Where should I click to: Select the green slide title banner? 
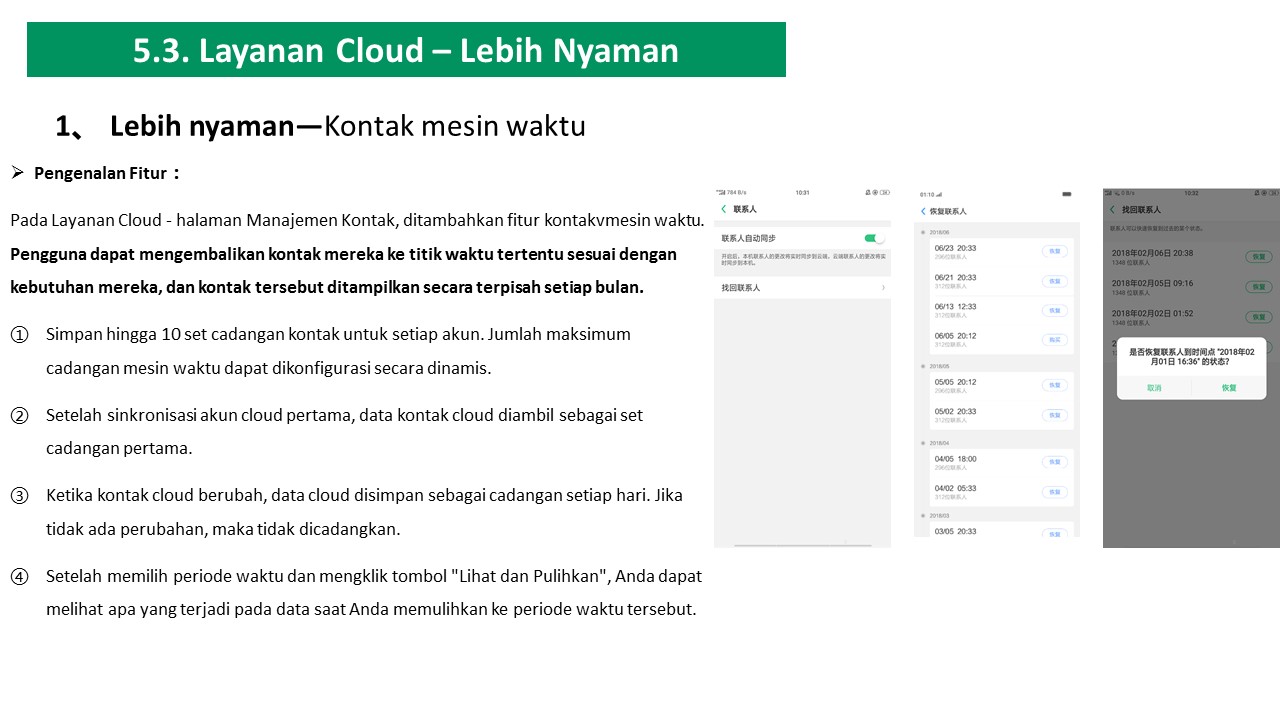click(x=406, y=50)
